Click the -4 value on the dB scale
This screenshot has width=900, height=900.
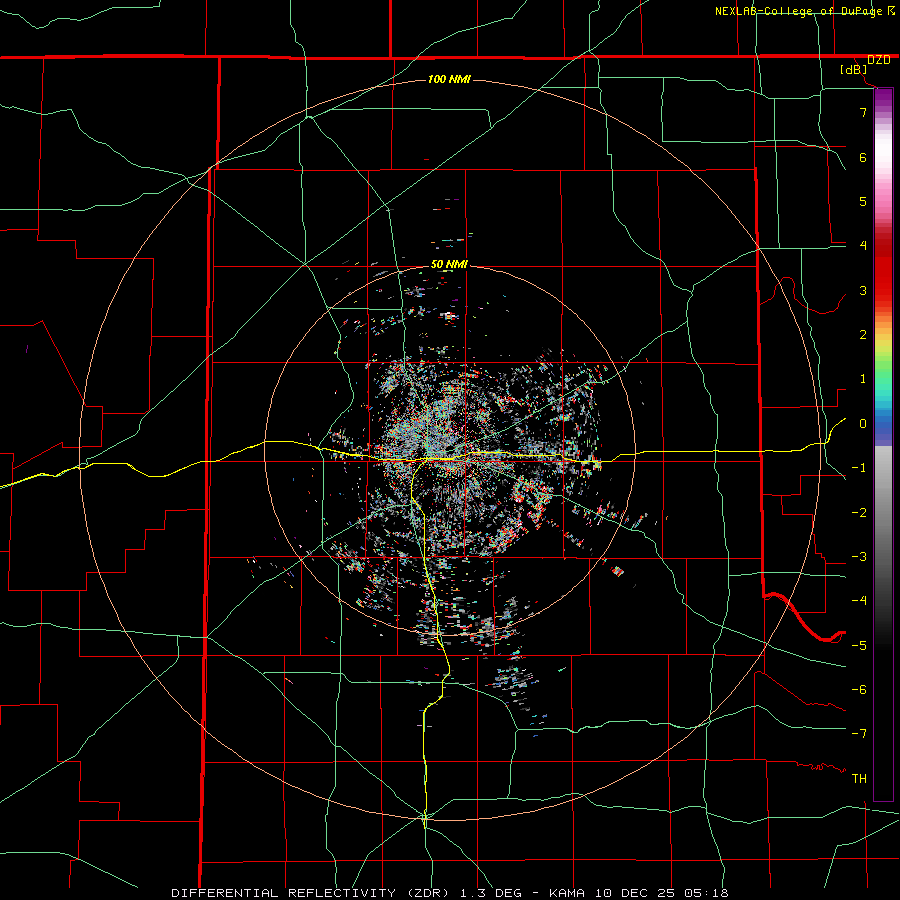859,600
